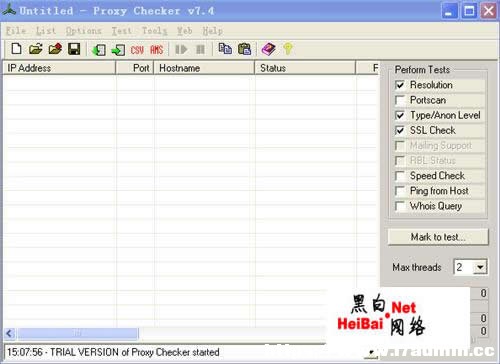Image resolution: width=500 pixels, height=364 pixels.
Task: Click the horizontal scrollbar left arrow
Action: point(10,333)
